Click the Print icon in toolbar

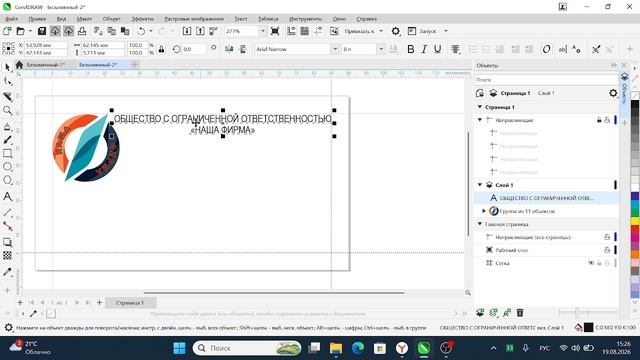point(82,31)
